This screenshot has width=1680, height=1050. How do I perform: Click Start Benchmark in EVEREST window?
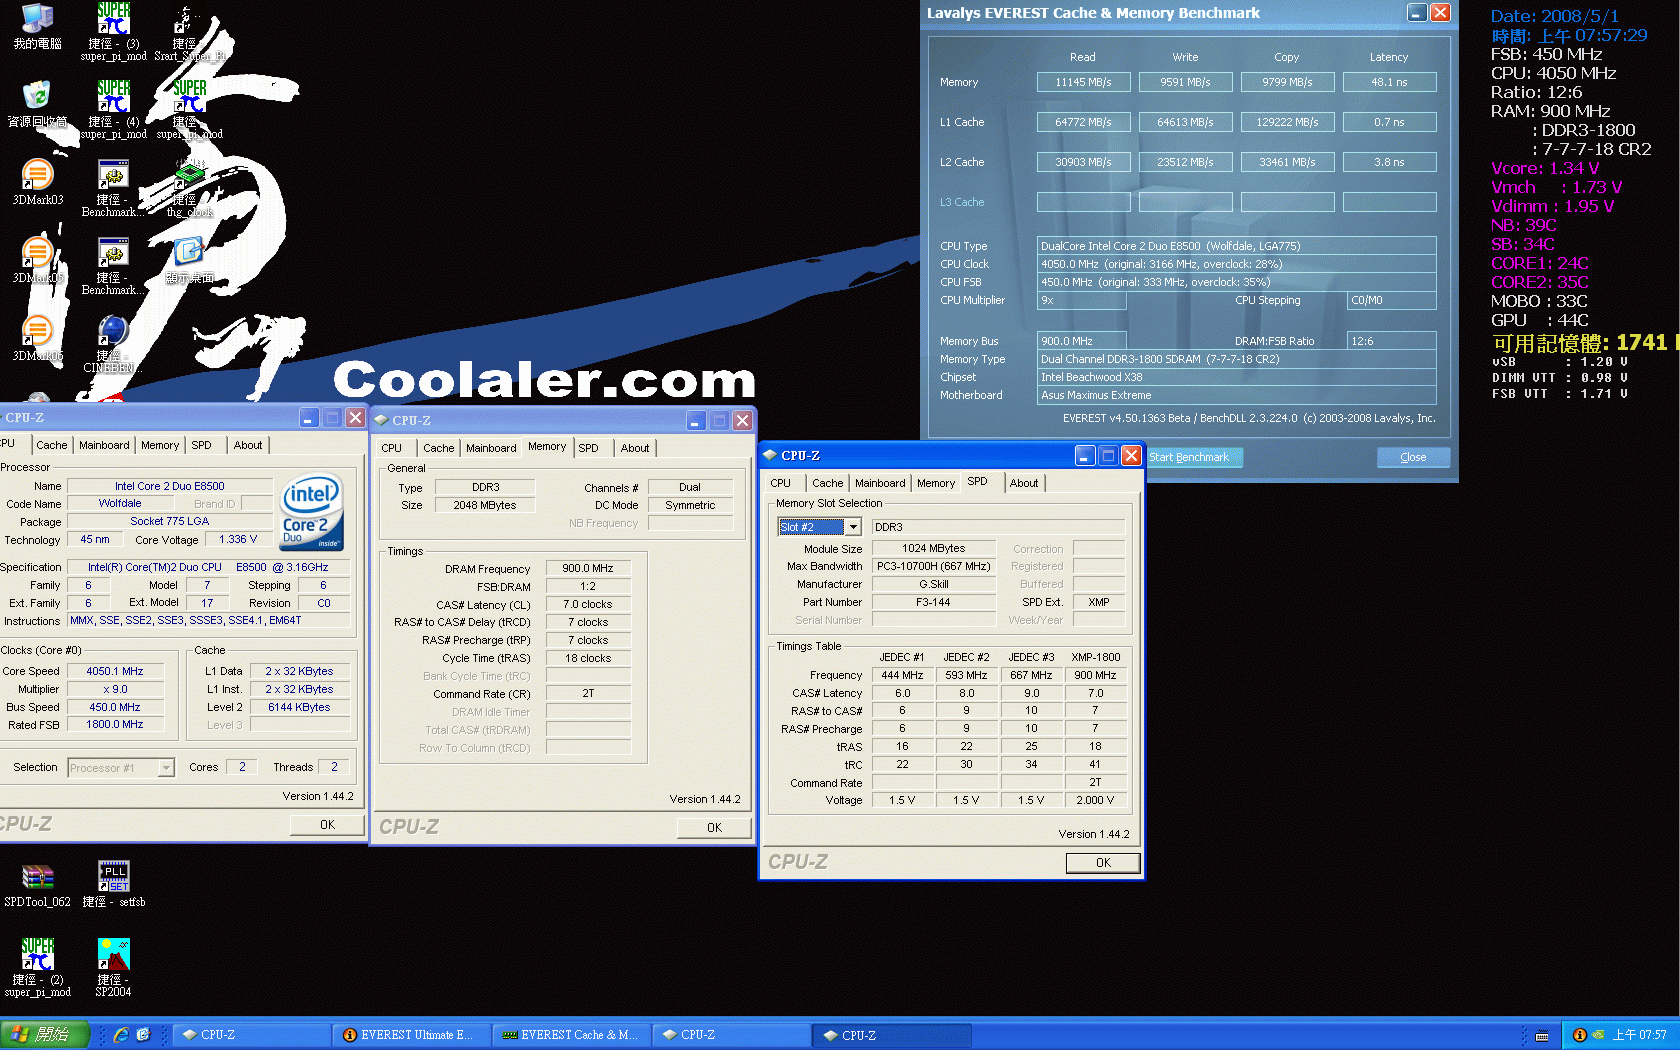1189,457
